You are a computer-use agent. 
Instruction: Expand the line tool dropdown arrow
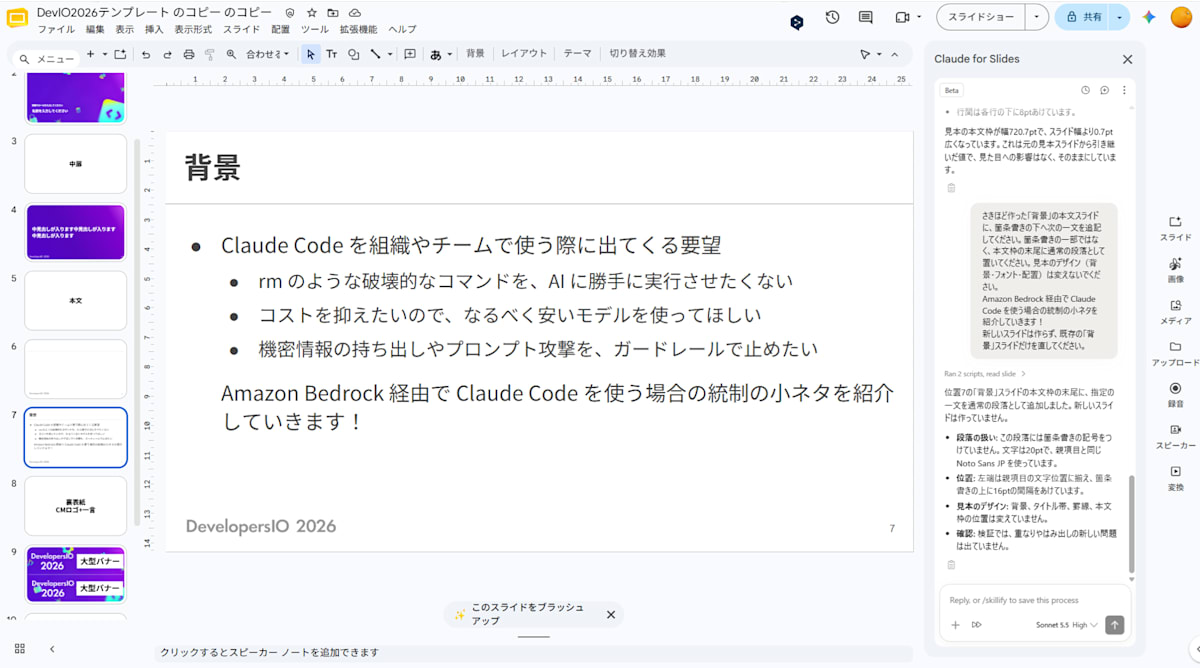coord(389,54)
